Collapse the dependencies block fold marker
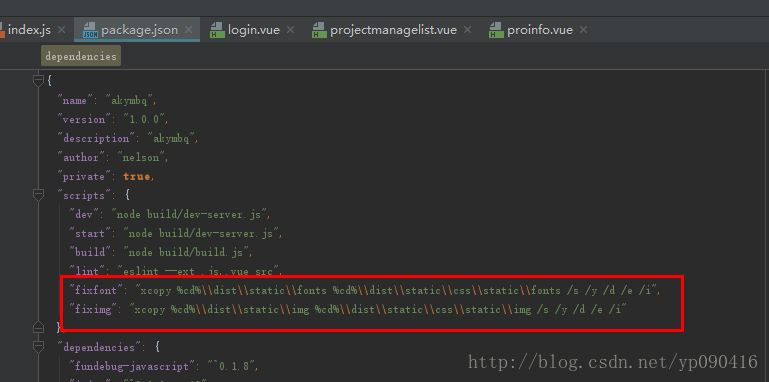The height and width of the screenshot is (382, 769). [38, 347]
